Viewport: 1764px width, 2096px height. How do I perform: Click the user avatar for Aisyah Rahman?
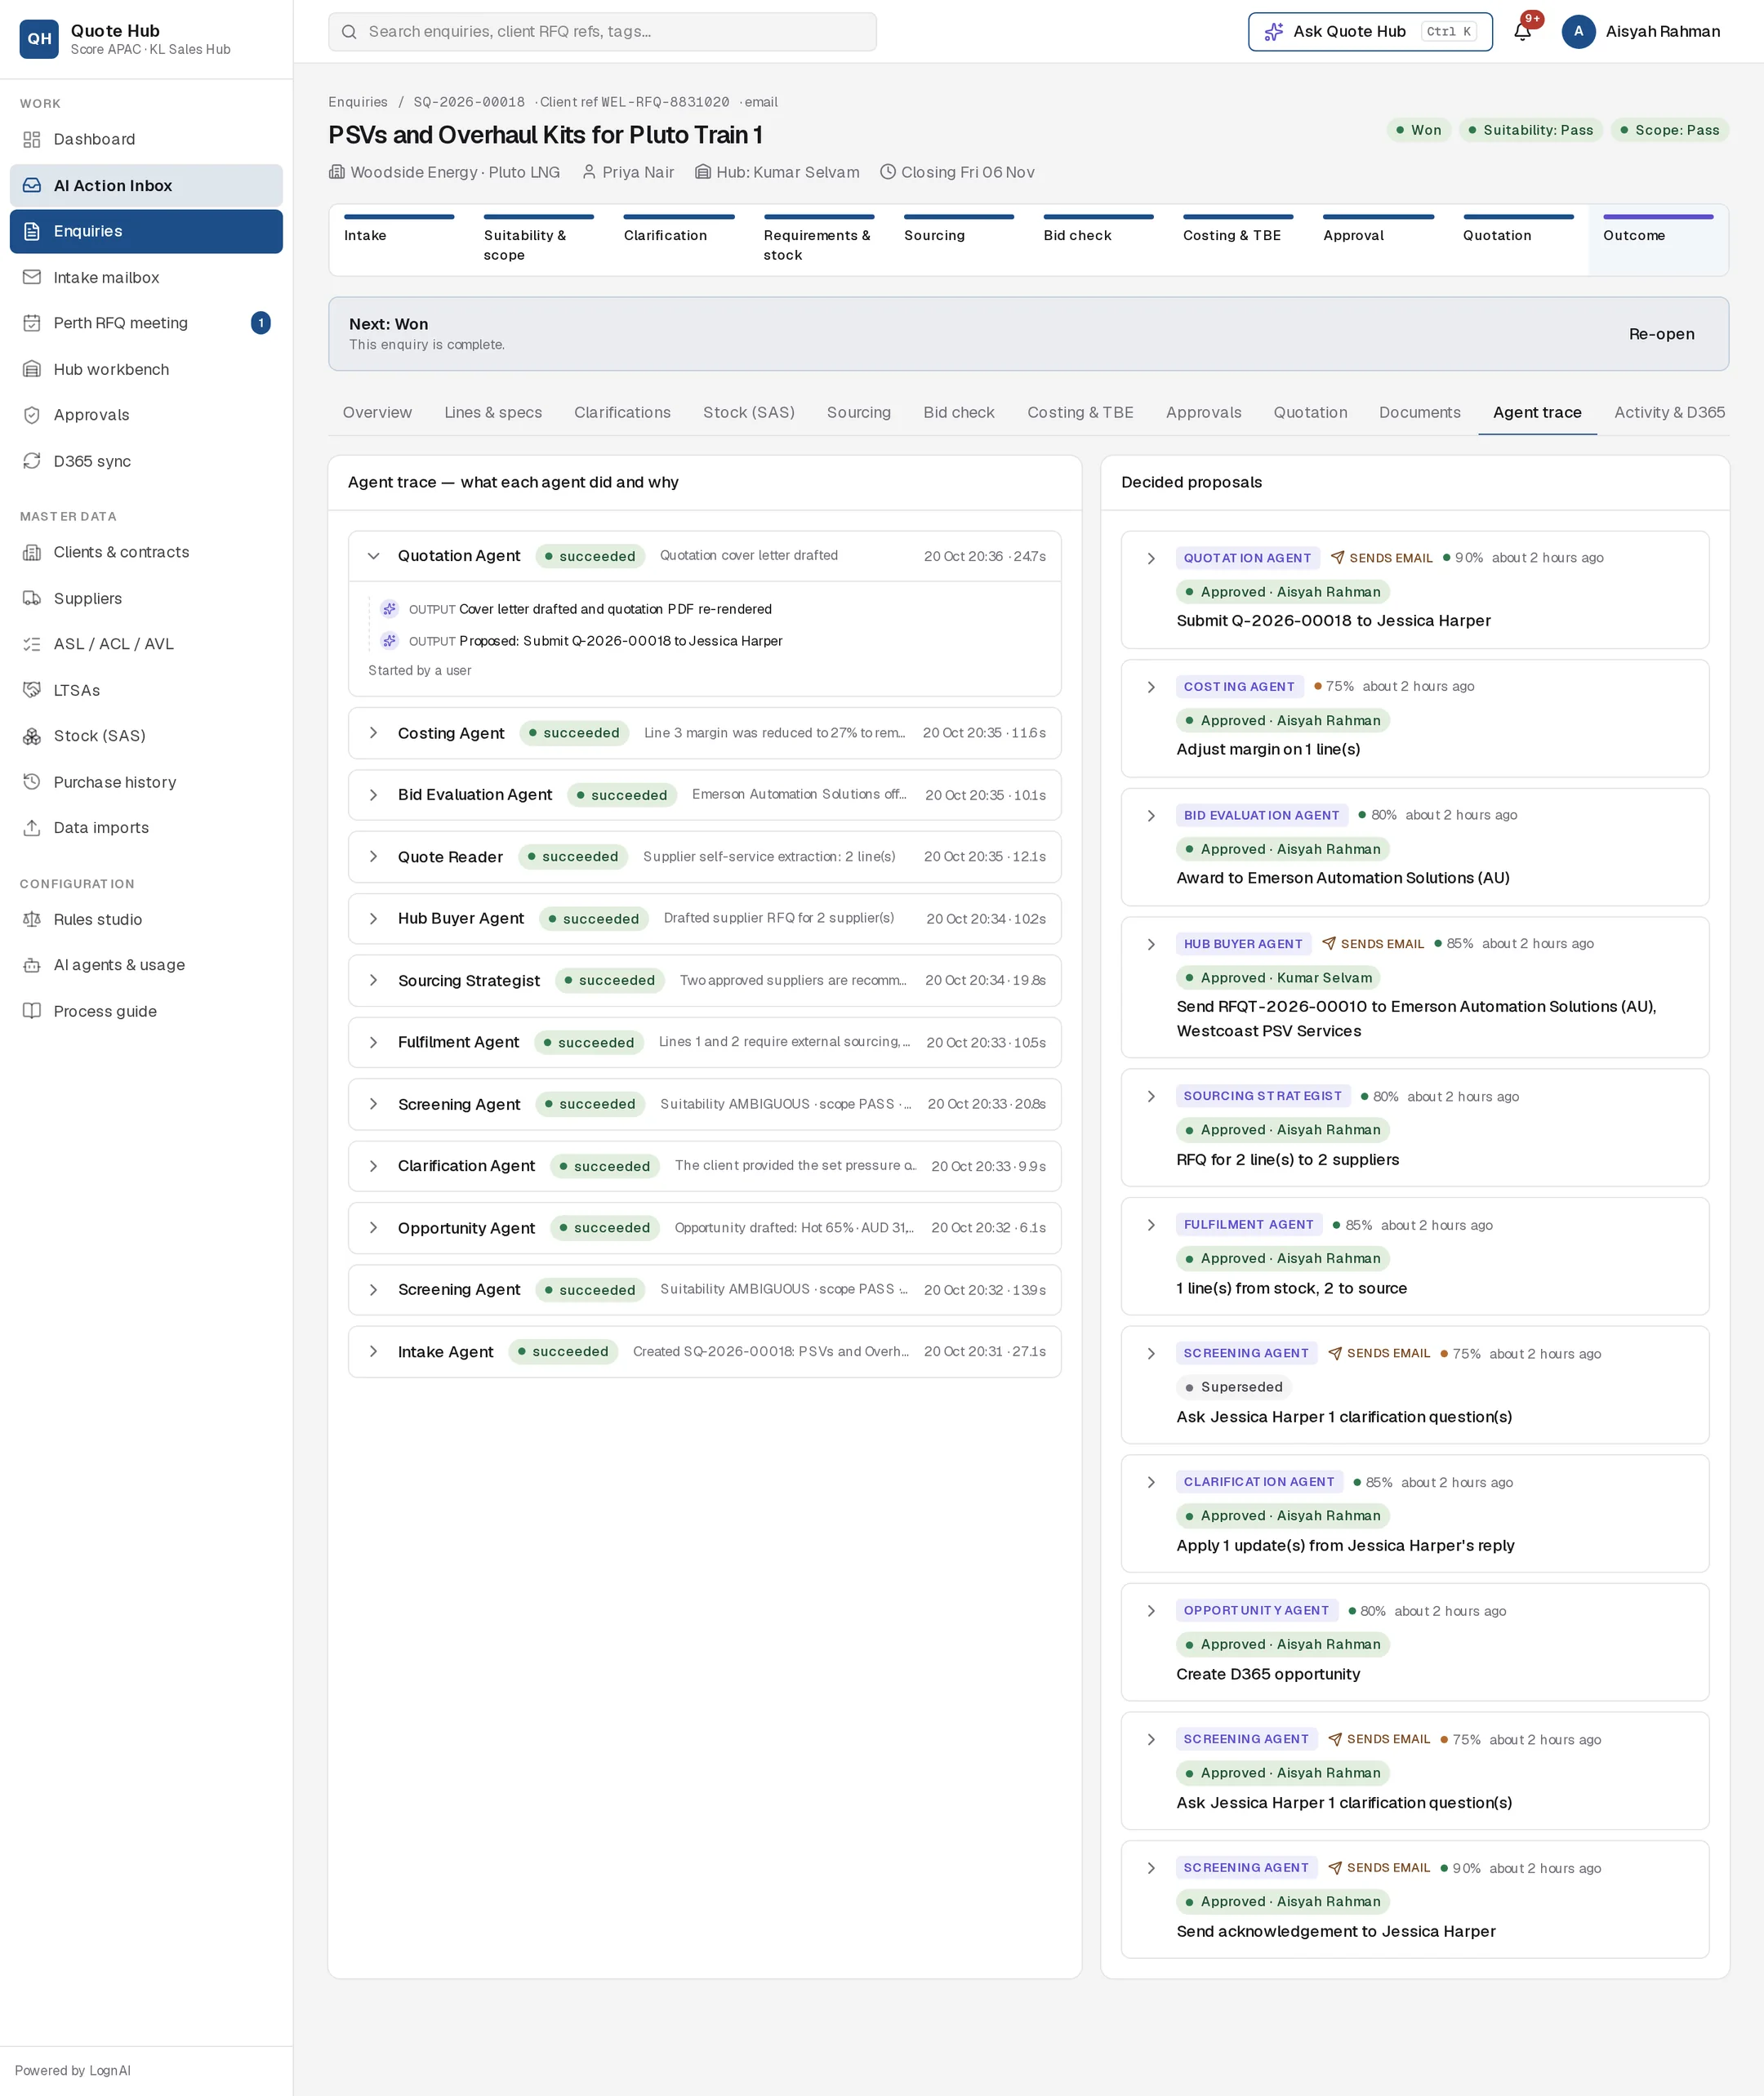(1578, 32)
